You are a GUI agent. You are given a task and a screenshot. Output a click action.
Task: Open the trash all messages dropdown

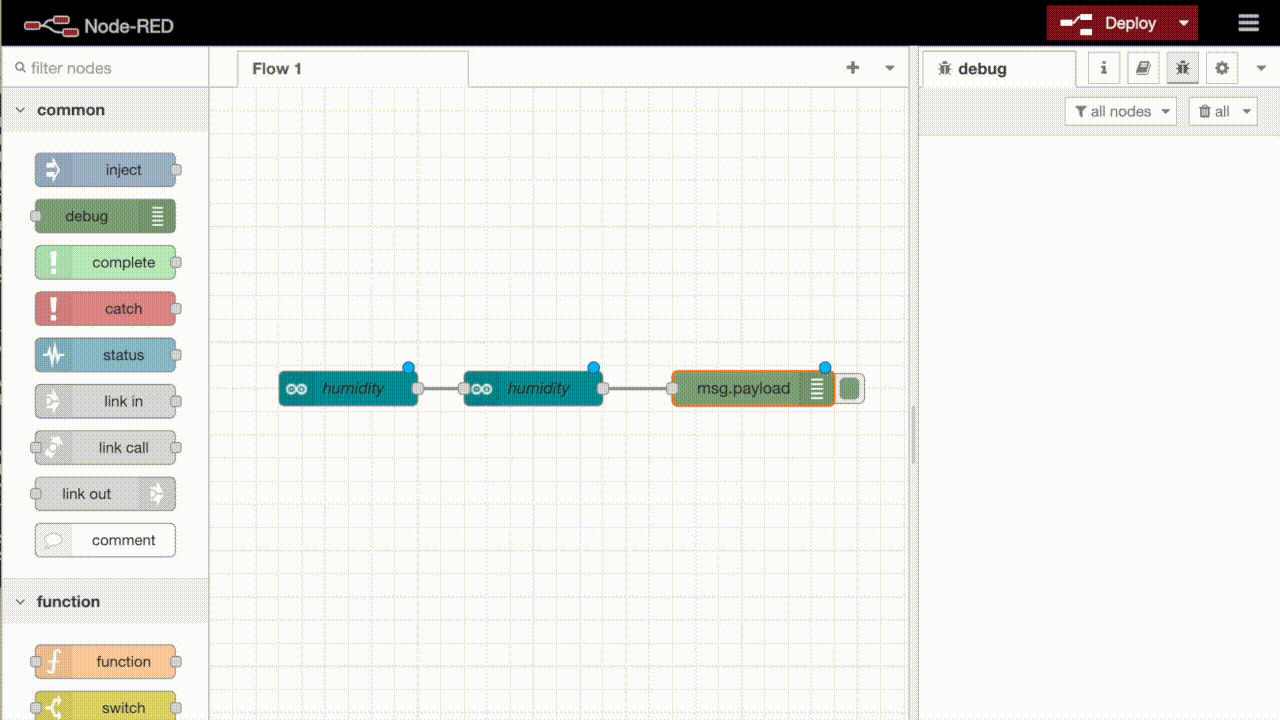coord(1222,111)
